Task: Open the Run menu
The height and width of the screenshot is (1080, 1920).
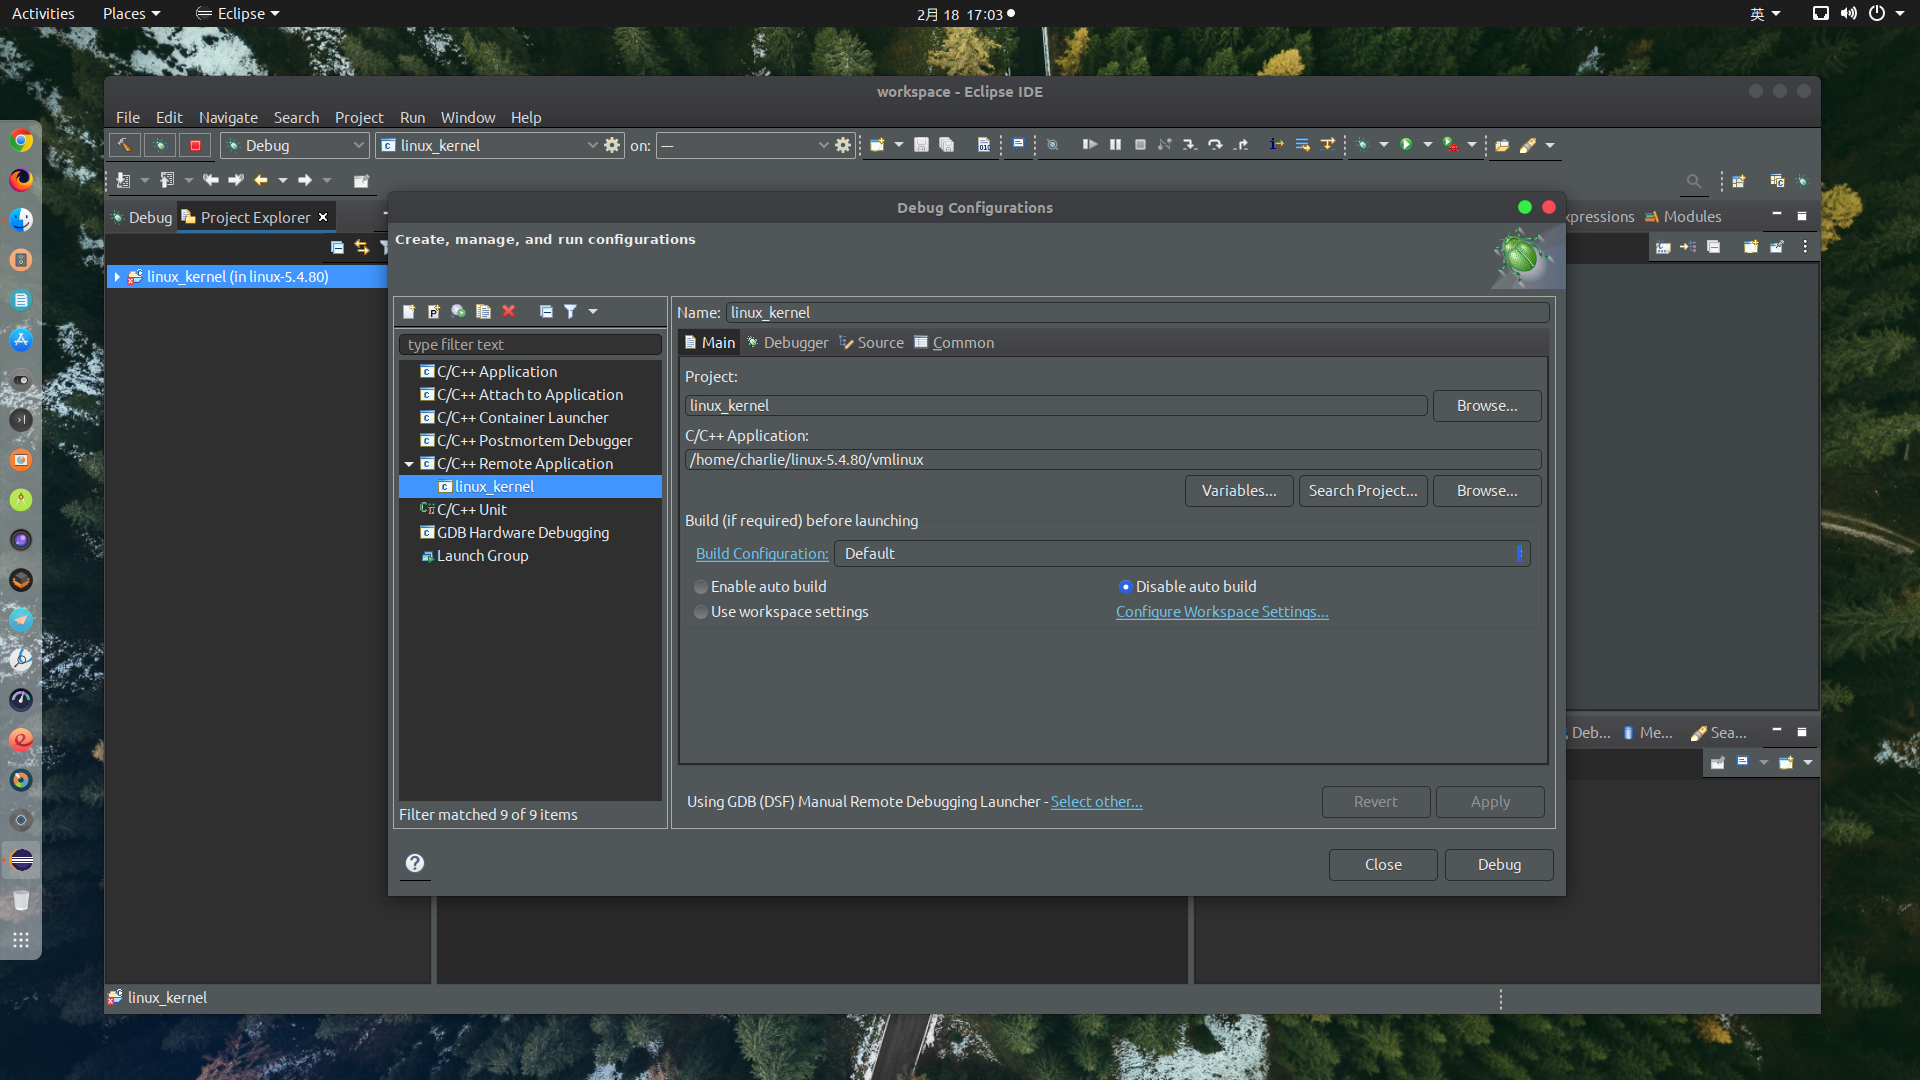Action: (x=412, y=118)
